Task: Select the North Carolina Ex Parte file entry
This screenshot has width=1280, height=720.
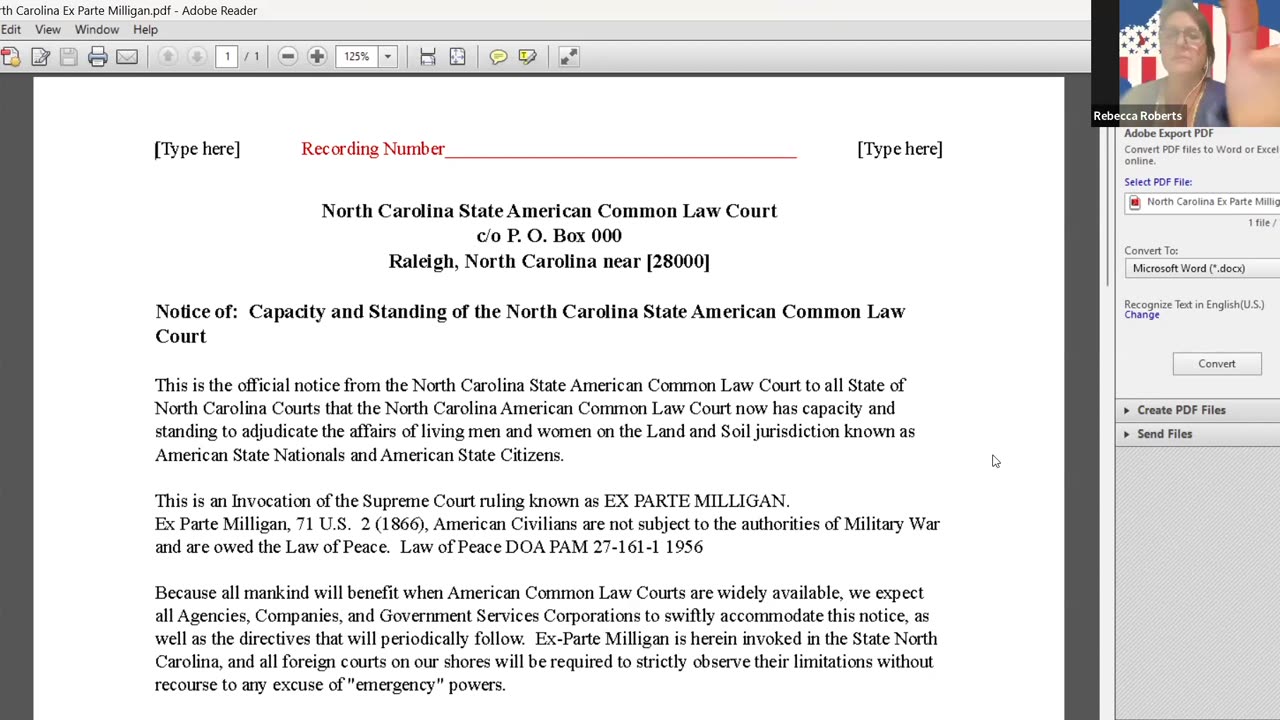Action: (x=1204, y=202)
